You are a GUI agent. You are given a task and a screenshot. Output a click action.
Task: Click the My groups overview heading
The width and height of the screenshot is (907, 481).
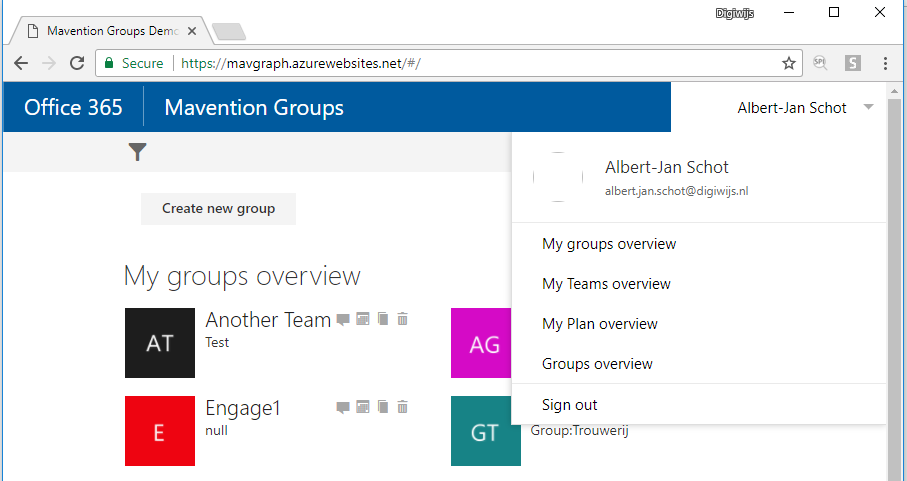(242, 276)
